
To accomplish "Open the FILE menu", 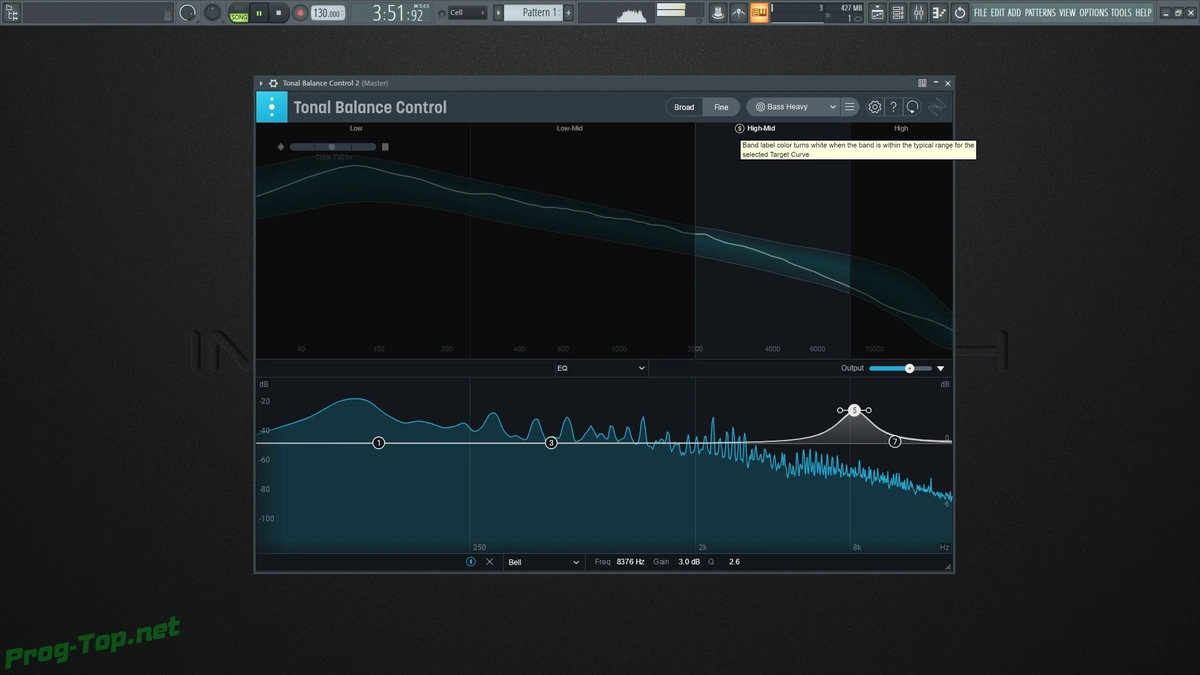I will [980, 13].
